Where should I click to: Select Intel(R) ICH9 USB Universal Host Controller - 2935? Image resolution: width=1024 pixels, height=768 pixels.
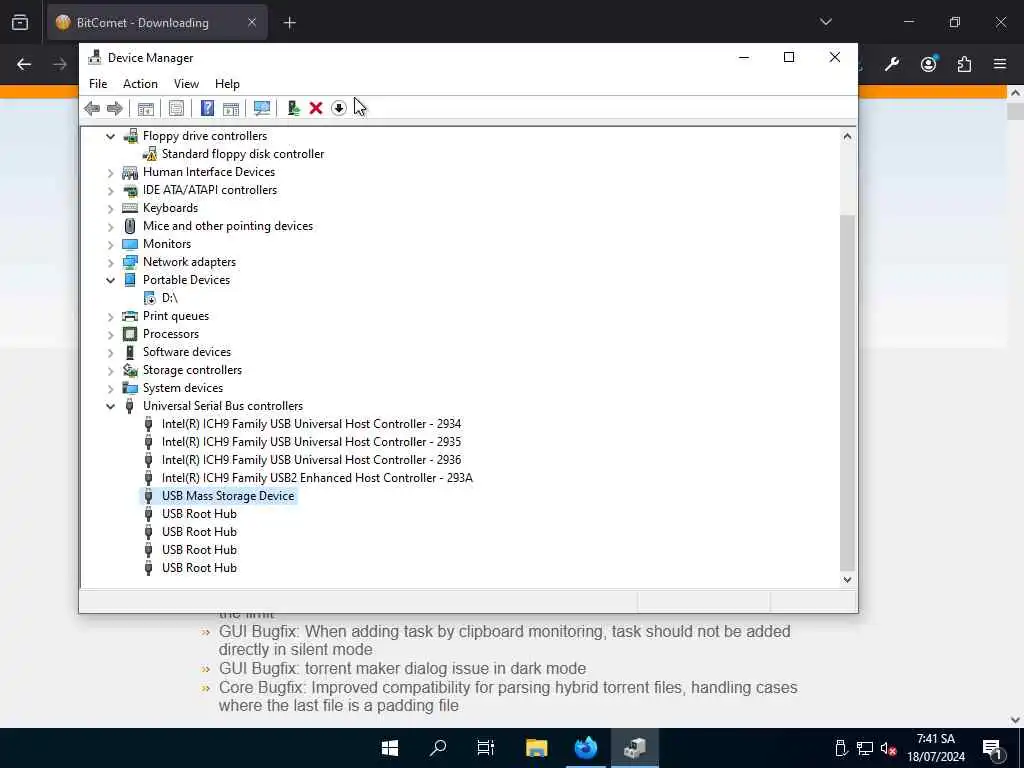312,442
